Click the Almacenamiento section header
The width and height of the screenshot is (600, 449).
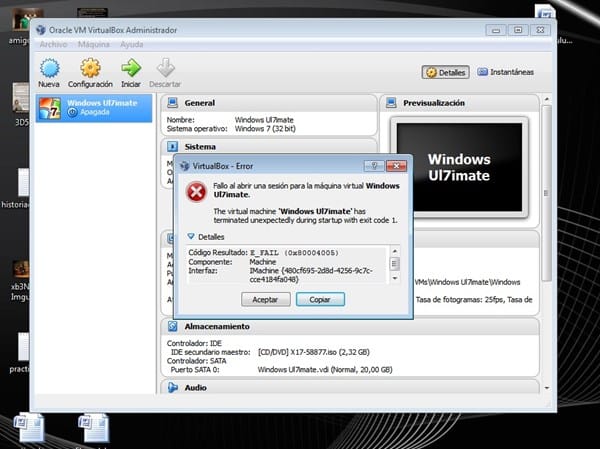(350, 326)
